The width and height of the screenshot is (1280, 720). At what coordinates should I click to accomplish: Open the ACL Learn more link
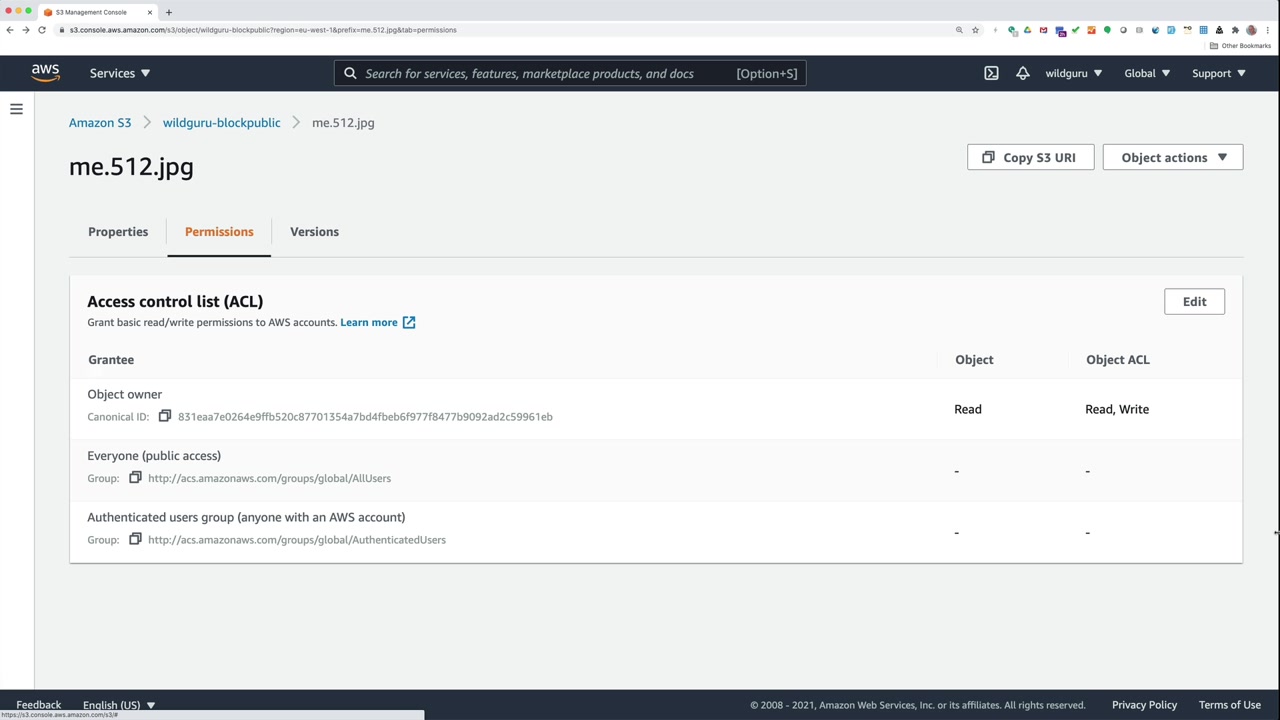pyautogui.click(x=377, y=322)
